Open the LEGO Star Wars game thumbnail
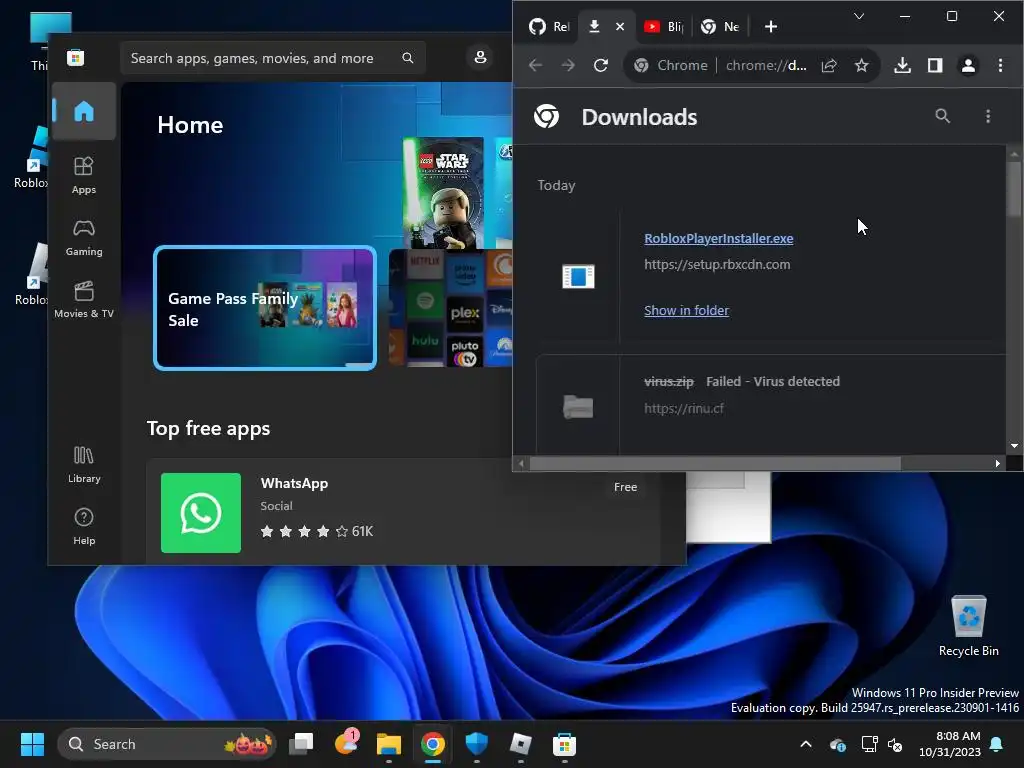 pyautogui.click(x=443, y=193)
